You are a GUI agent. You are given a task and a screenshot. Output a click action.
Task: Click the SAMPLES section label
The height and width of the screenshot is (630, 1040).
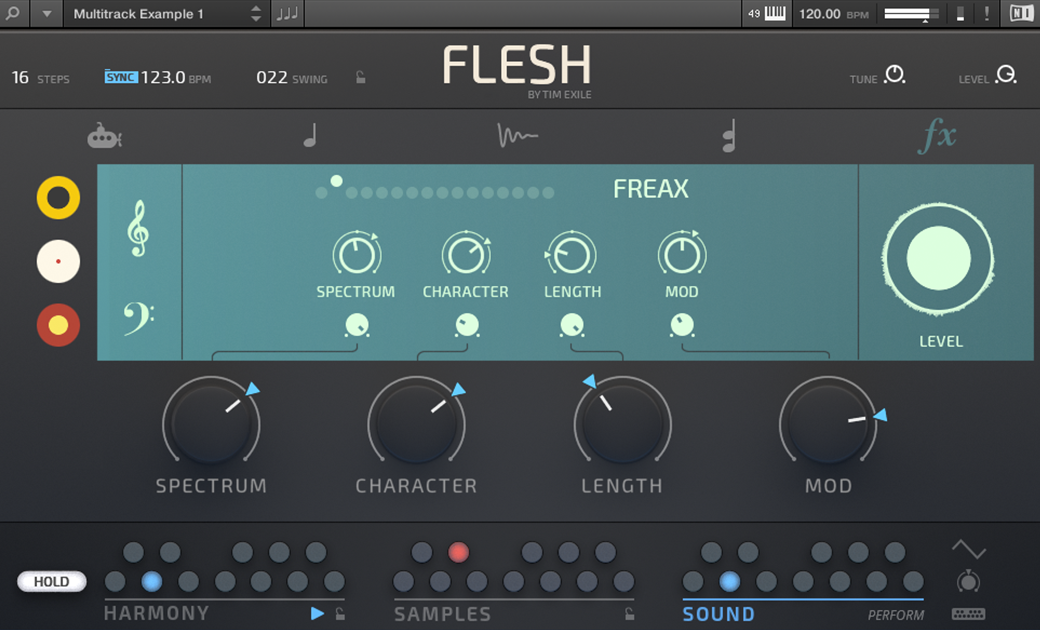coord(442,614)
